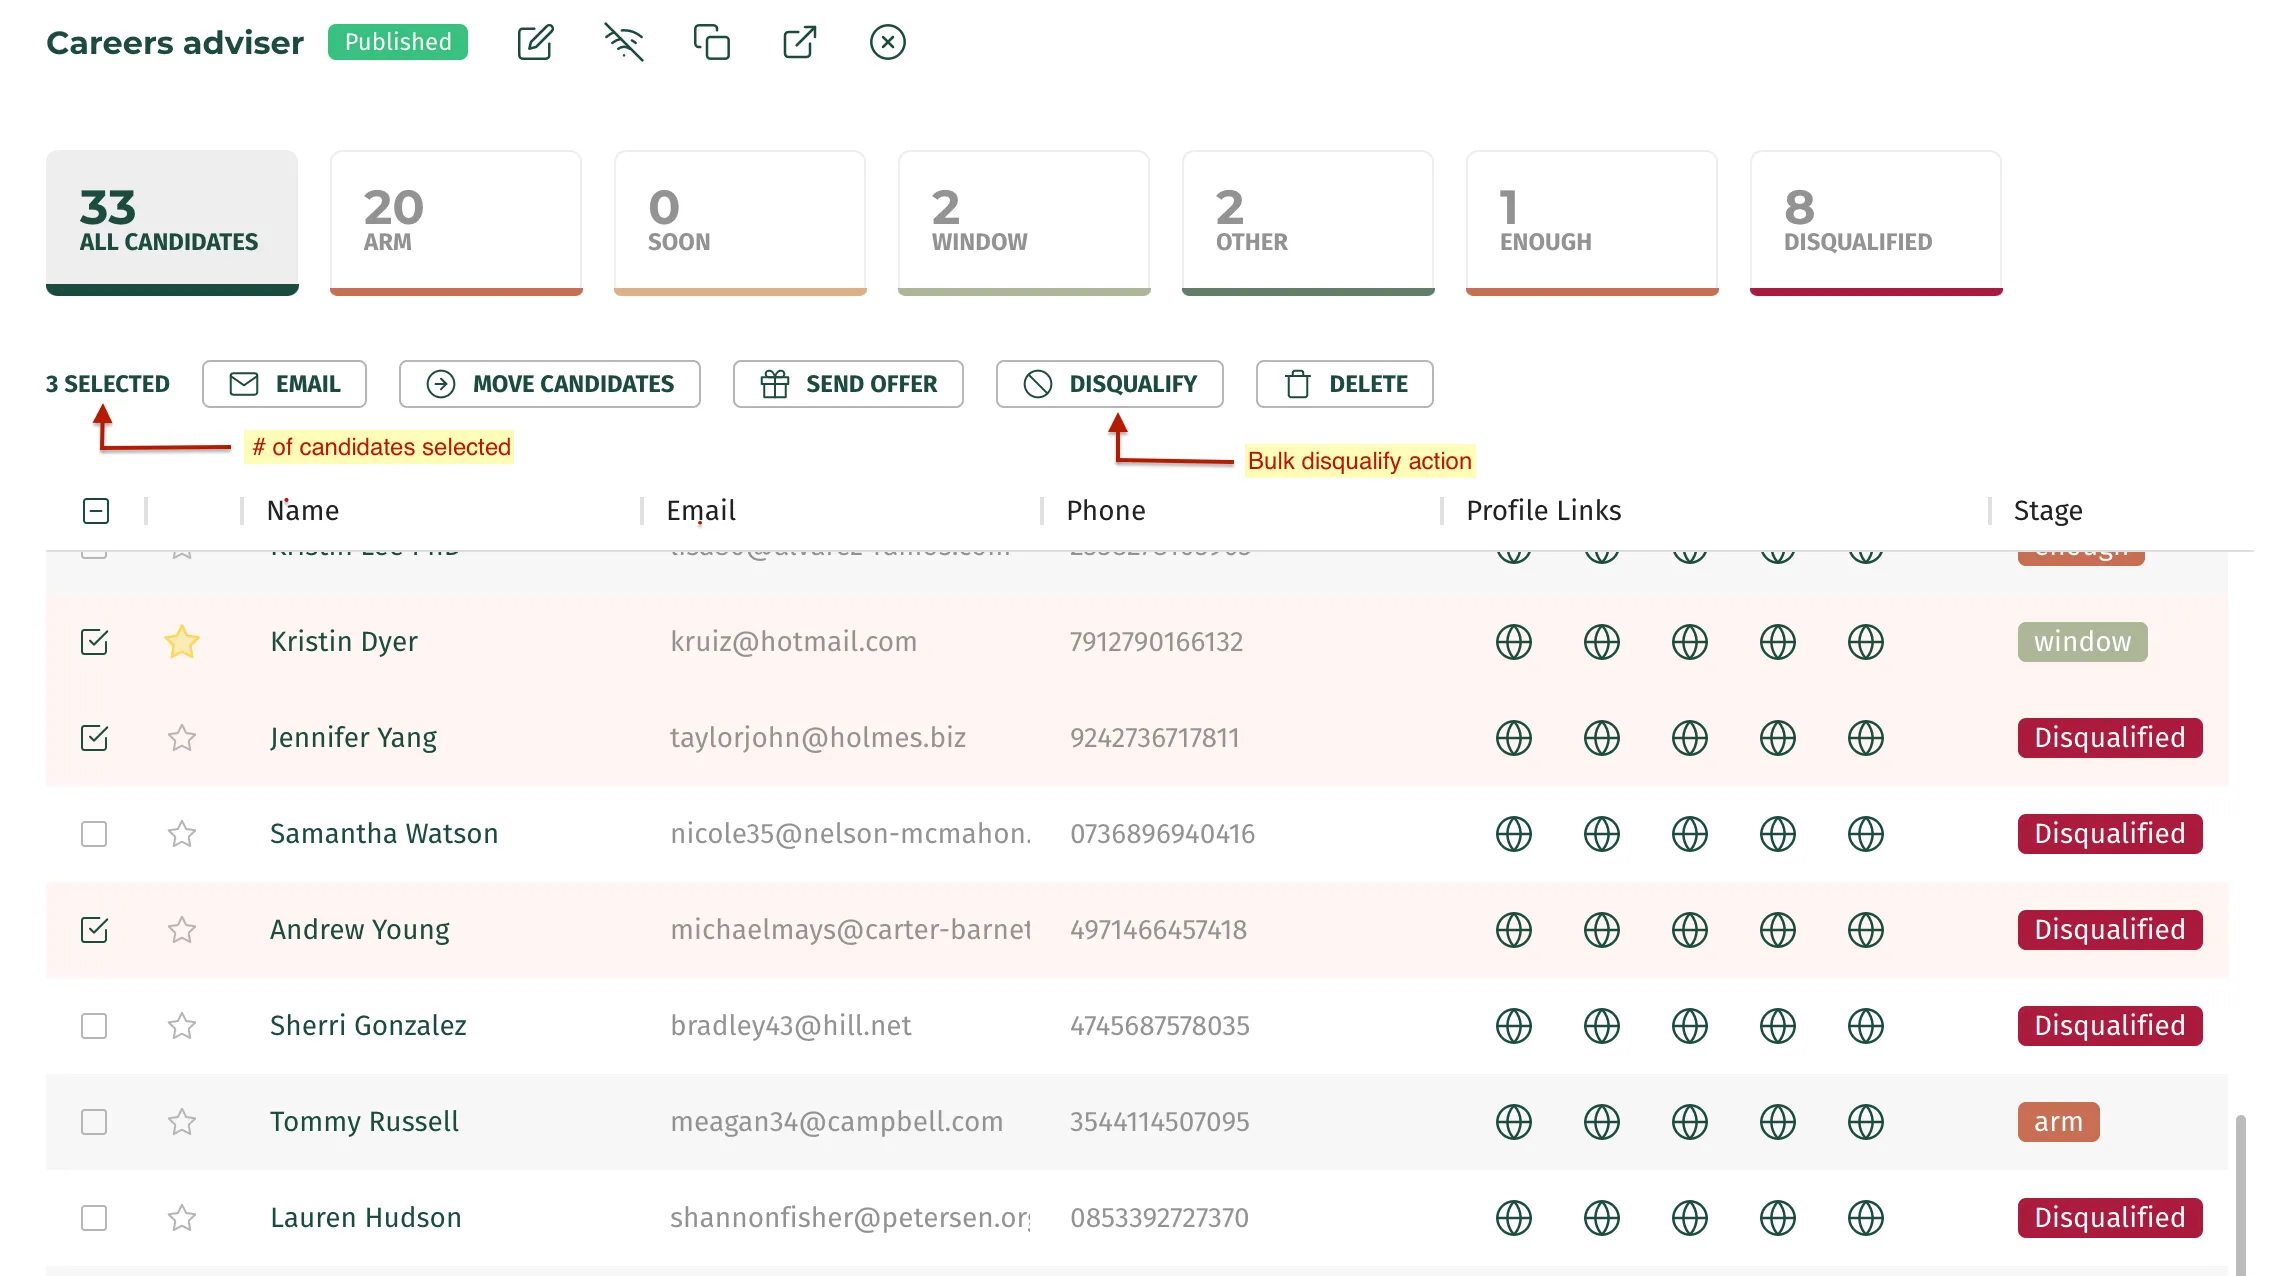Click the circled X close job icon
Screen dimensions: 2288x1276
[887, 42]
